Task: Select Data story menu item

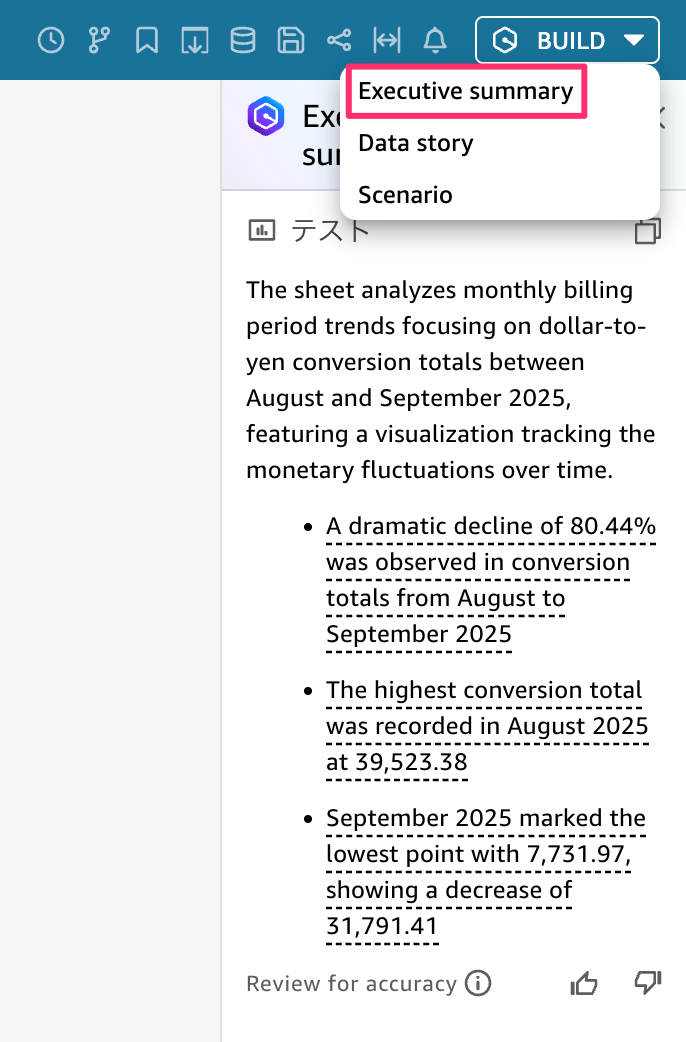Action: pos(416,143)
